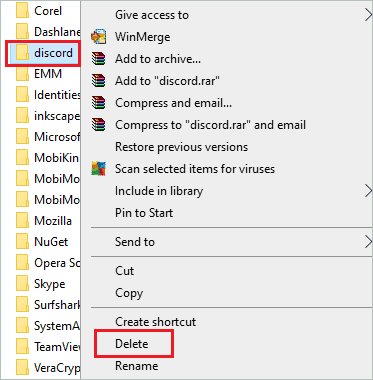Choose Scan selected items for viruses
The width and height of the screenshot is (373, 380).
(x=195, y=169)
